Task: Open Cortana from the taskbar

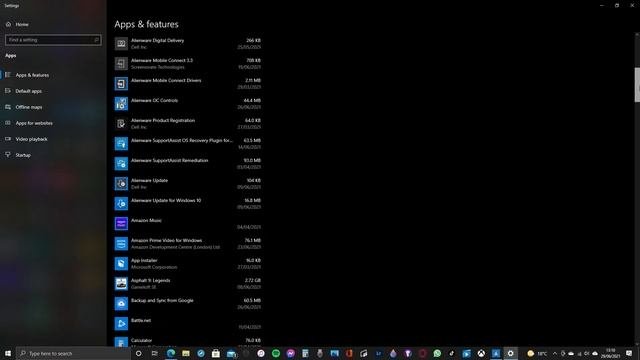Action: [x=138, y=353]
